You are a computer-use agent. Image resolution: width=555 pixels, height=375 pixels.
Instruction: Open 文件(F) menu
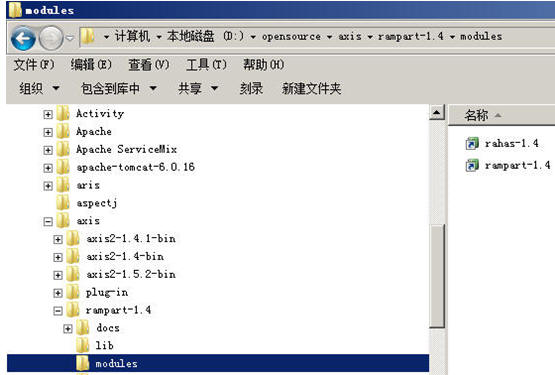34,65
